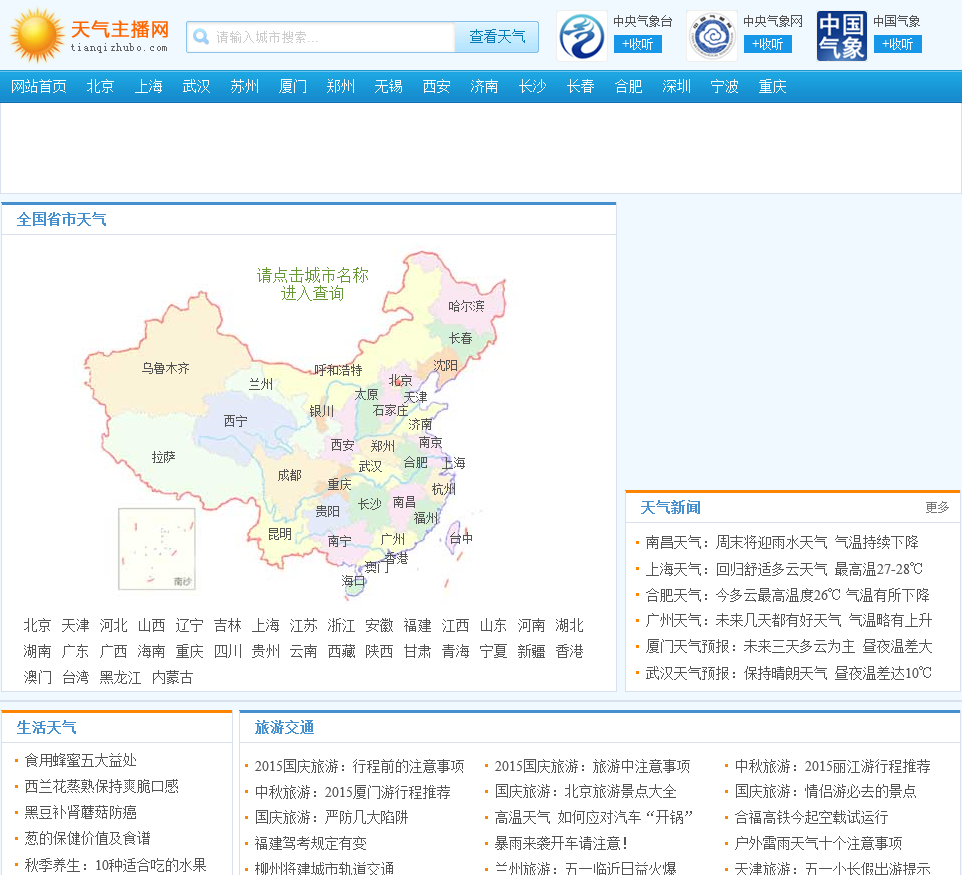Open 北京 in the navigation bar
This screenshot has height=875, width=962.
point(100,87)
